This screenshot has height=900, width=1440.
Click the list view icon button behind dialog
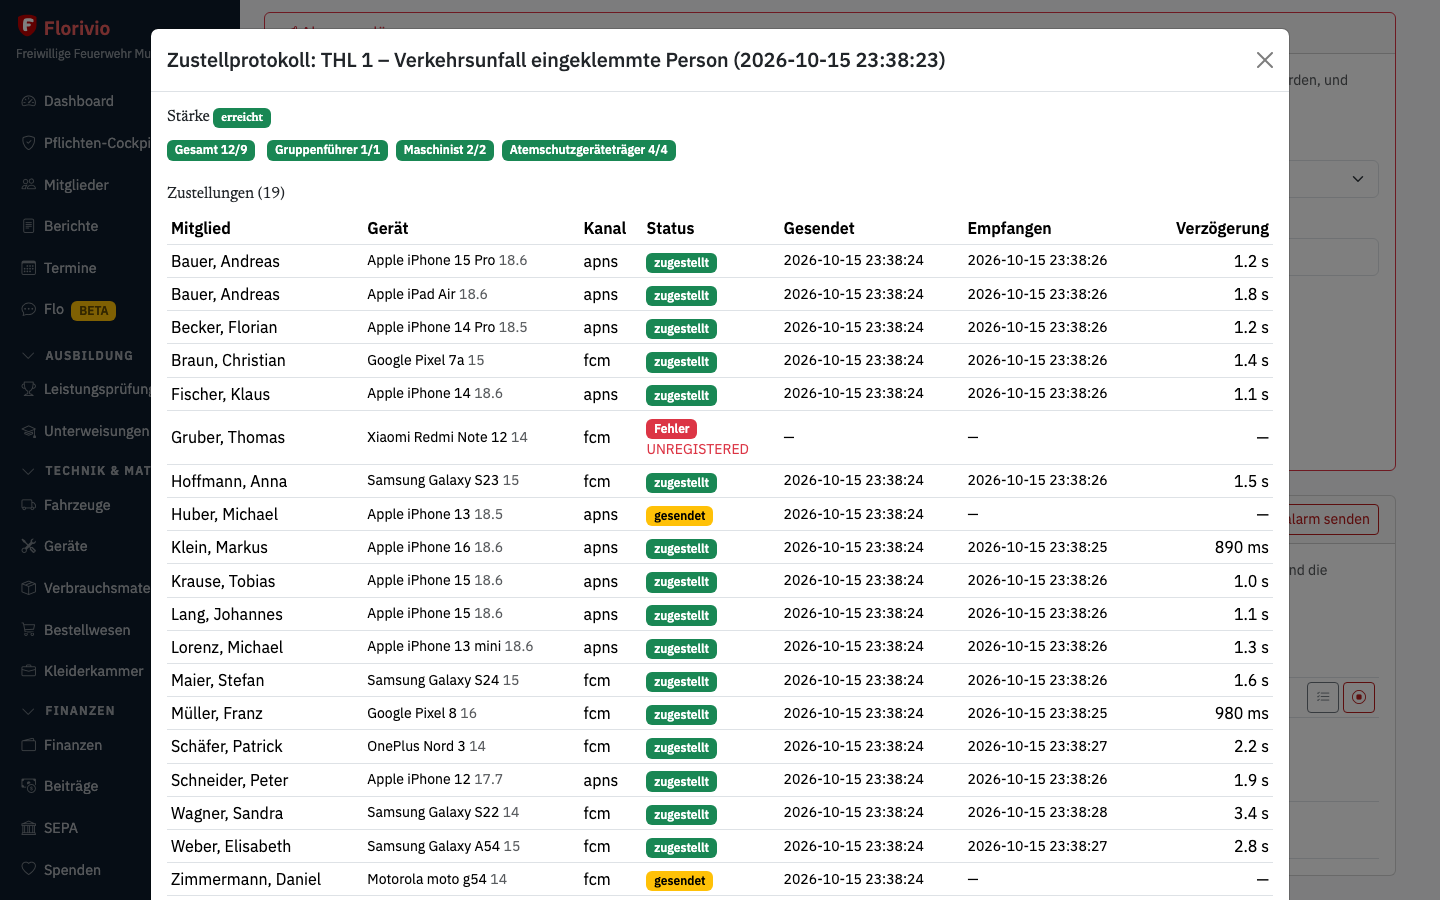1323,697
